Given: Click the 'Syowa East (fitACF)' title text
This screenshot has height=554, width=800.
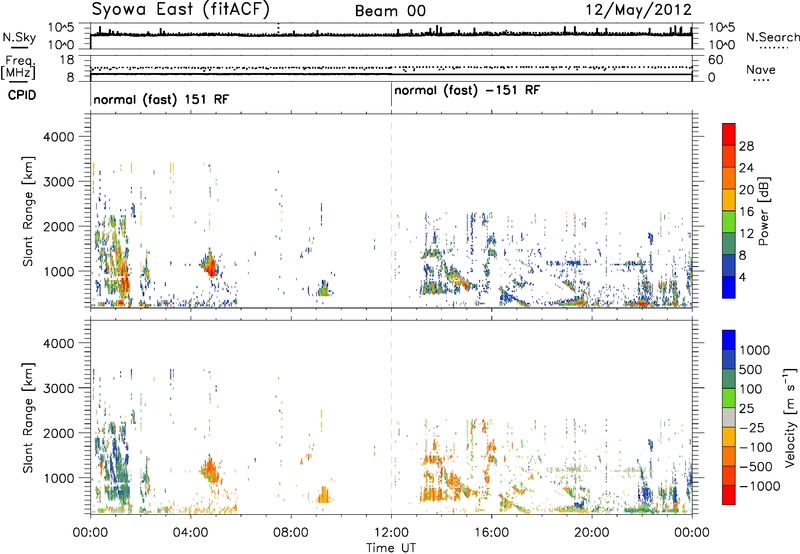Looking at the screenshot, I should [x=180, y=10].
